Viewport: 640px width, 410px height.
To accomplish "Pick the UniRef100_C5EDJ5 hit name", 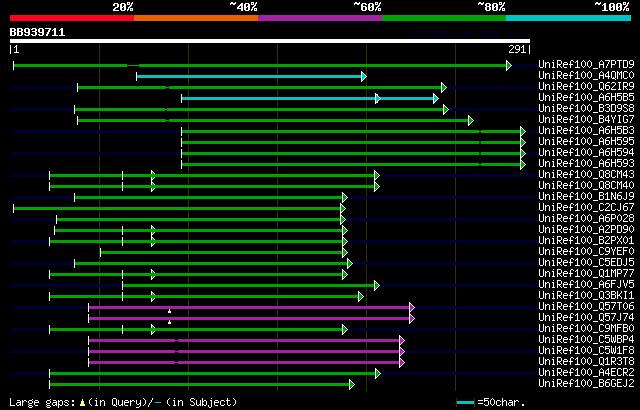I will [586, 263].
